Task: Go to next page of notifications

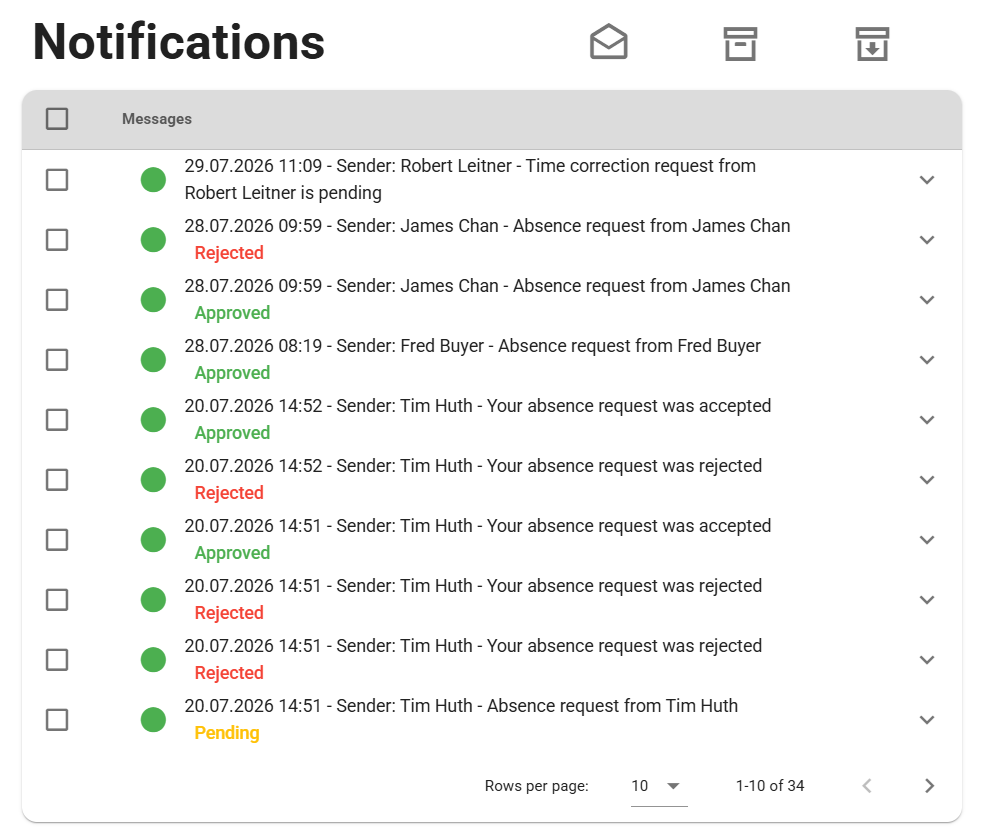Action: (x=929, y=786)
